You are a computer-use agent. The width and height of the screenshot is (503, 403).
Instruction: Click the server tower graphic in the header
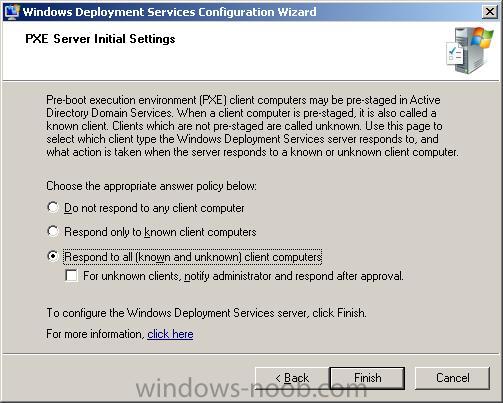[475, 50]
